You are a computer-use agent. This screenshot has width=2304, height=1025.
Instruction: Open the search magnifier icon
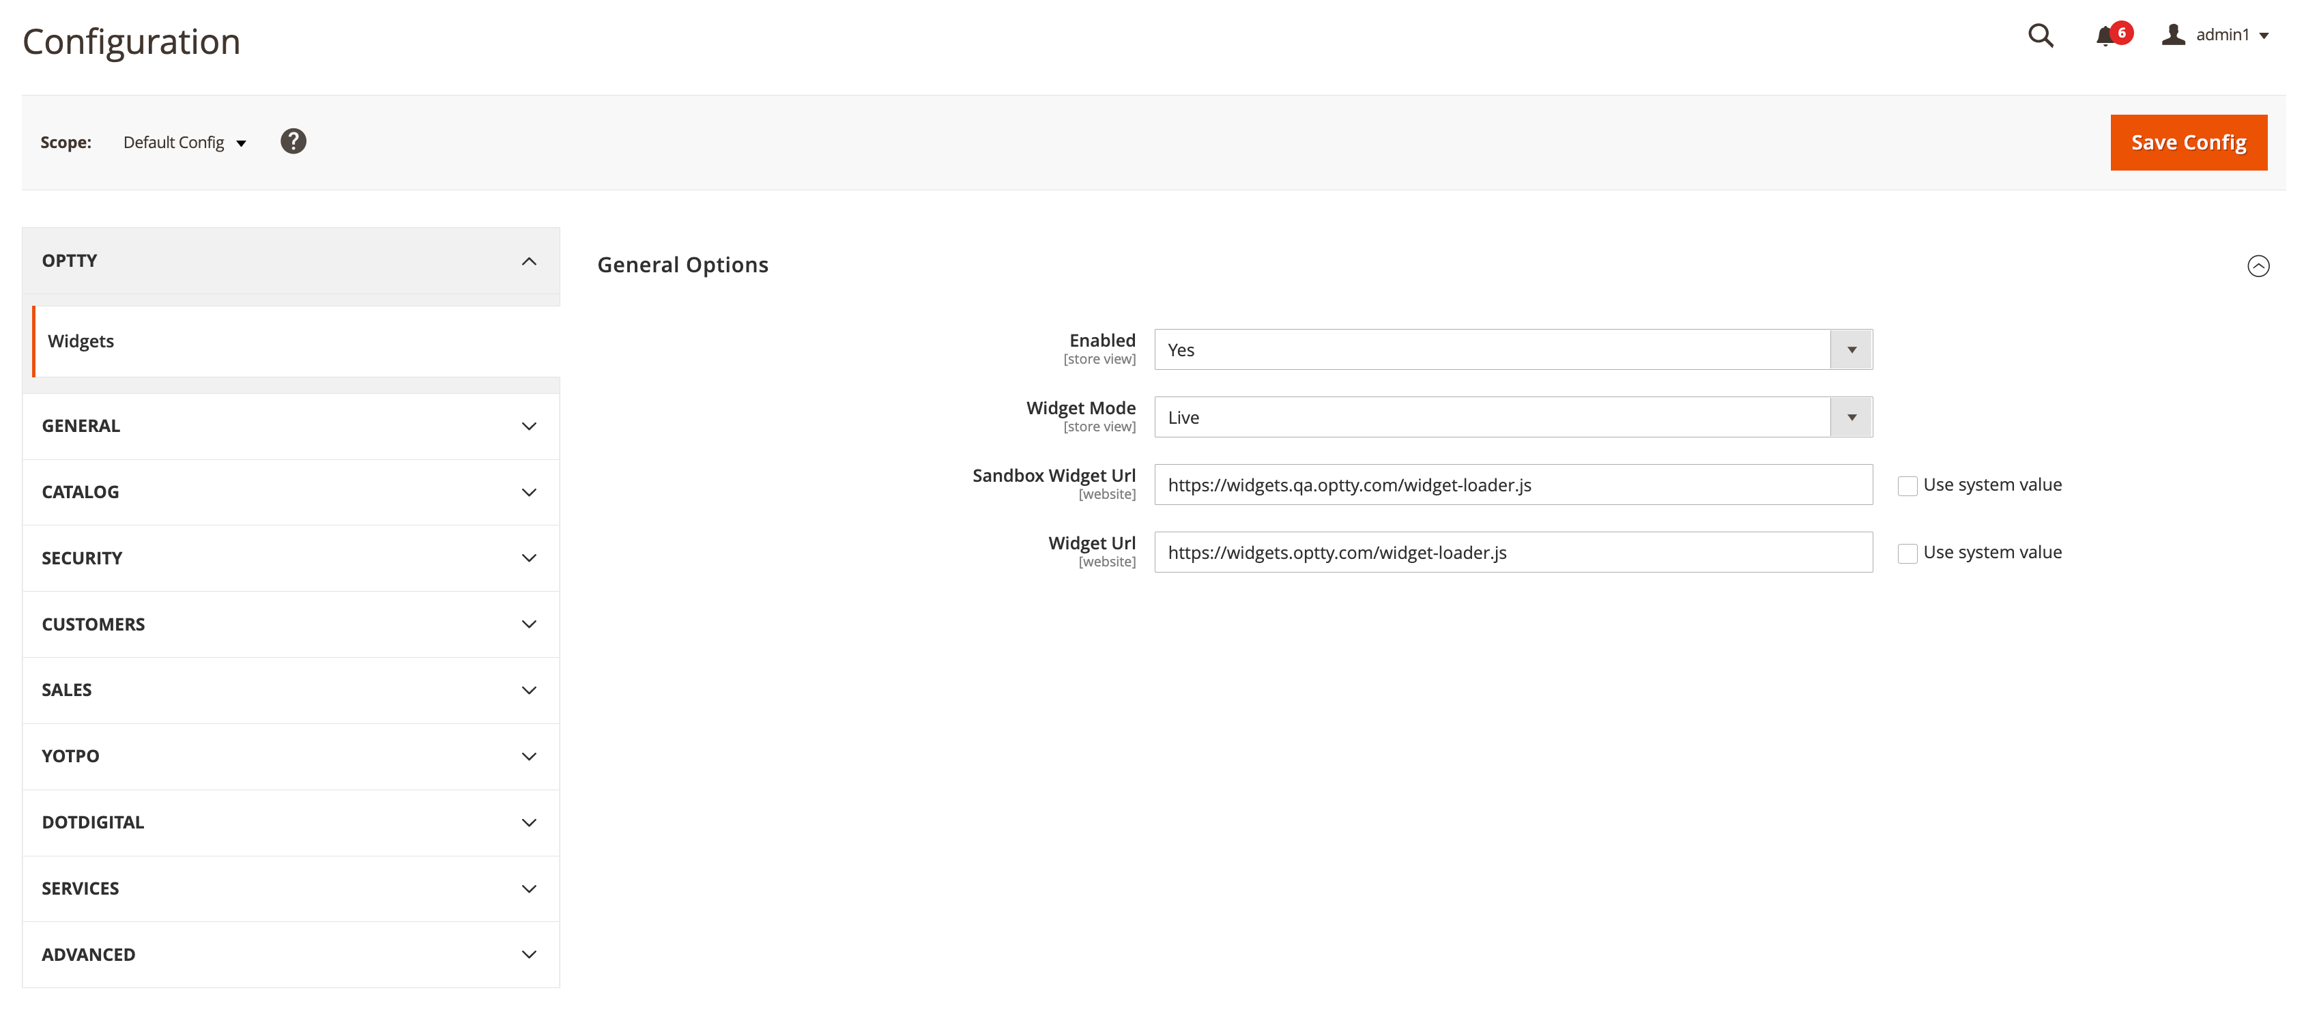click(2040, 36)
